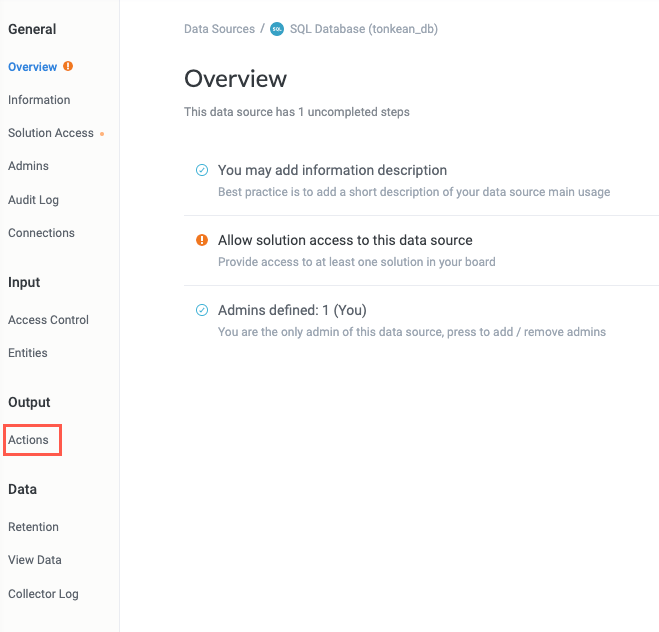Viewport: 659px width, 632px height.
Task: Click the SQL Database icon in breadcrumb
Action: (x=277, y=29)
